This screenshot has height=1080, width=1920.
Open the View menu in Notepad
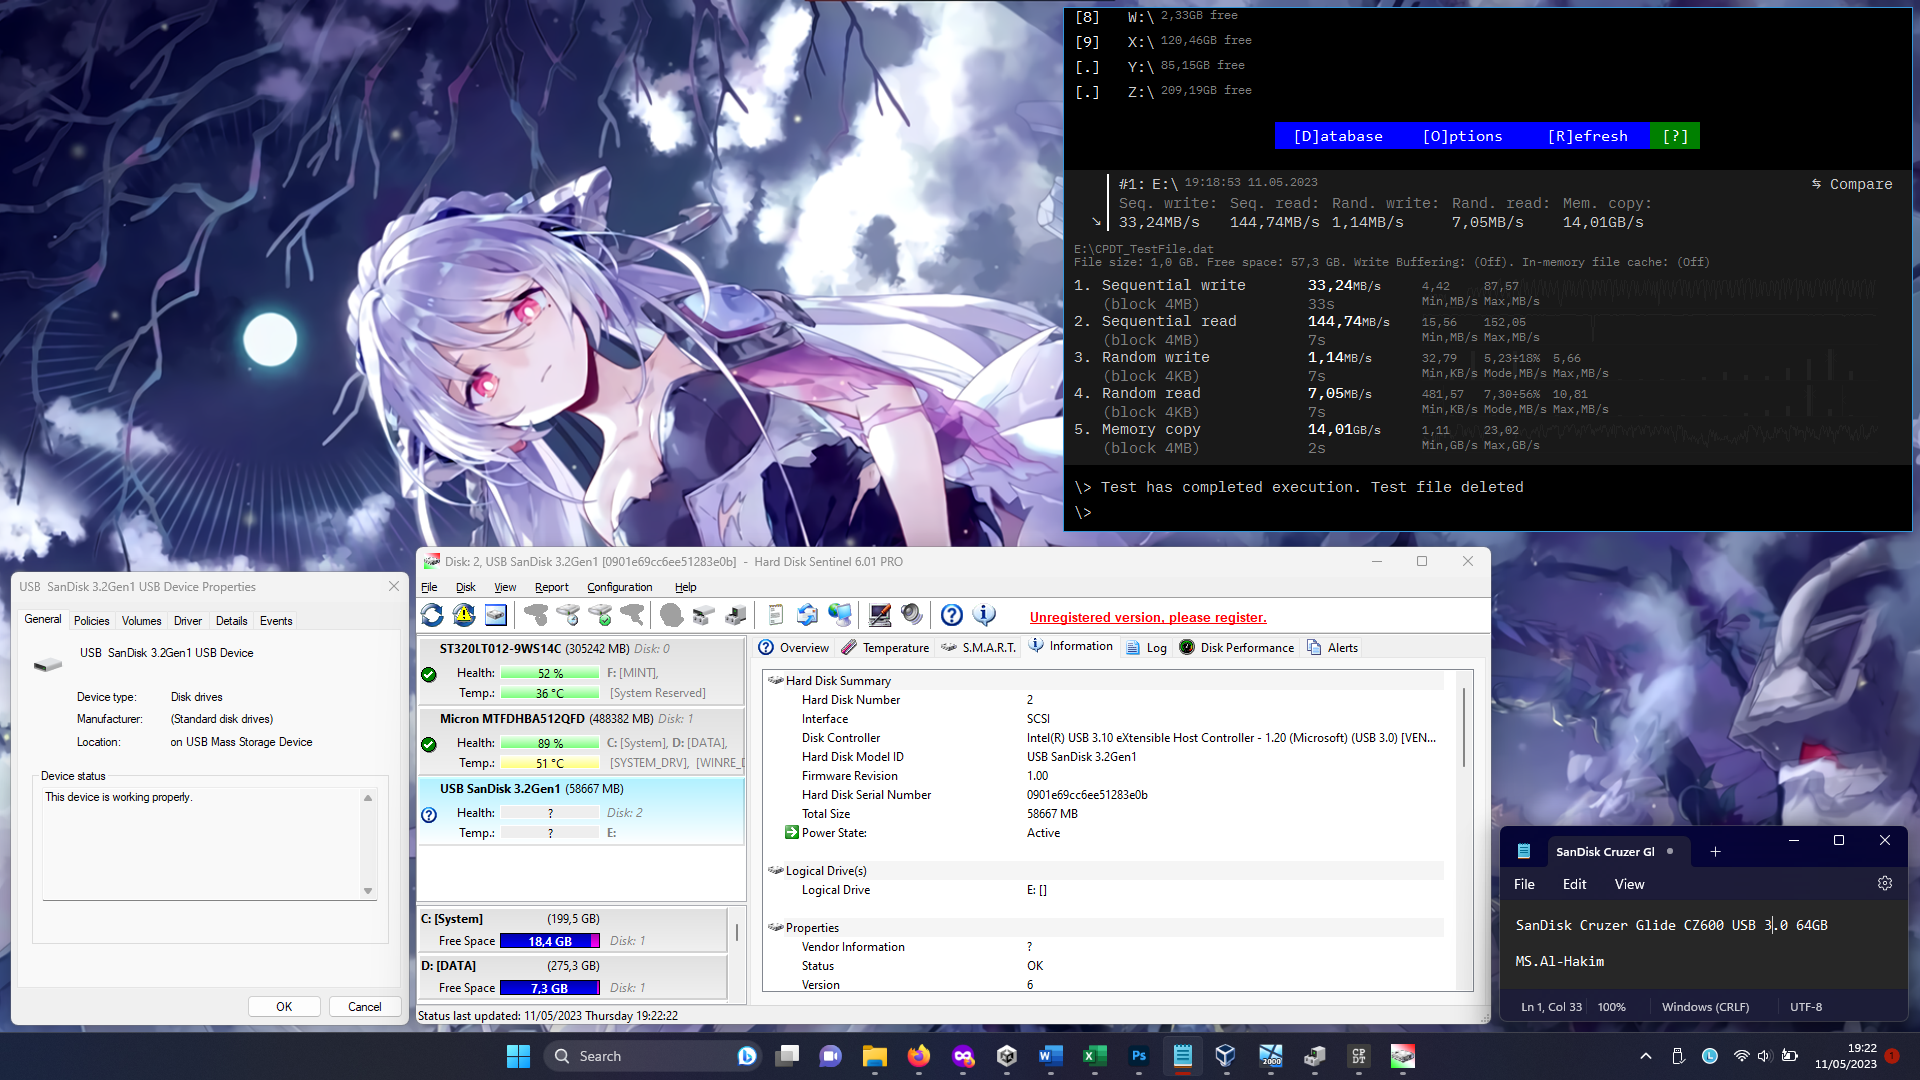click(1629, 884)
